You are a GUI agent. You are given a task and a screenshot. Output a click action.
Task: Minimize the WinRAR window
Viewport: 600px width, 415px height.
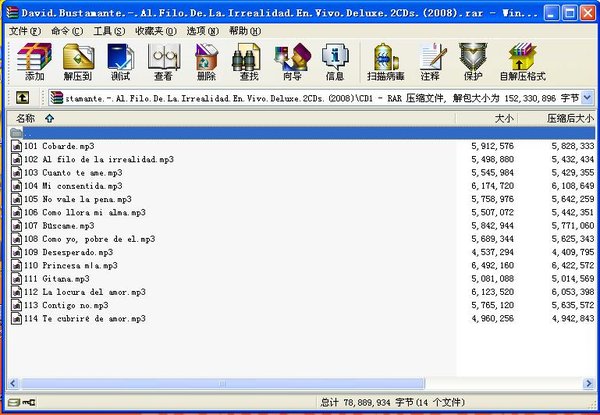click(x=551, y=13)
